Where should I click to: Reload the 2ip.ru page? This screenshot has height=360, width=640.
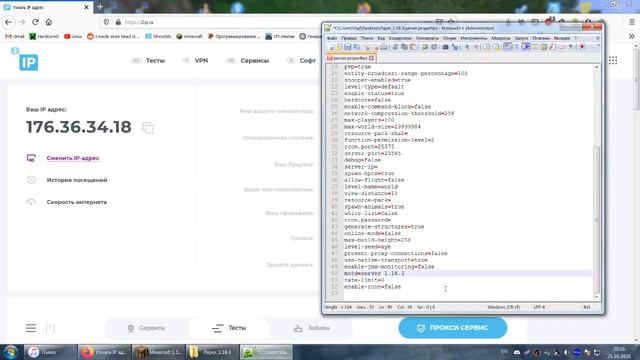click(x=35, y=22)
